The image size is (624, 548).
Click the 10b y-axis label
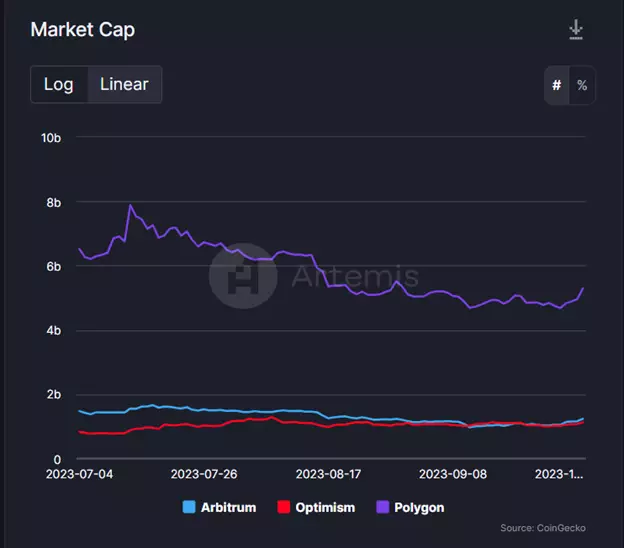tap(51, 138)
